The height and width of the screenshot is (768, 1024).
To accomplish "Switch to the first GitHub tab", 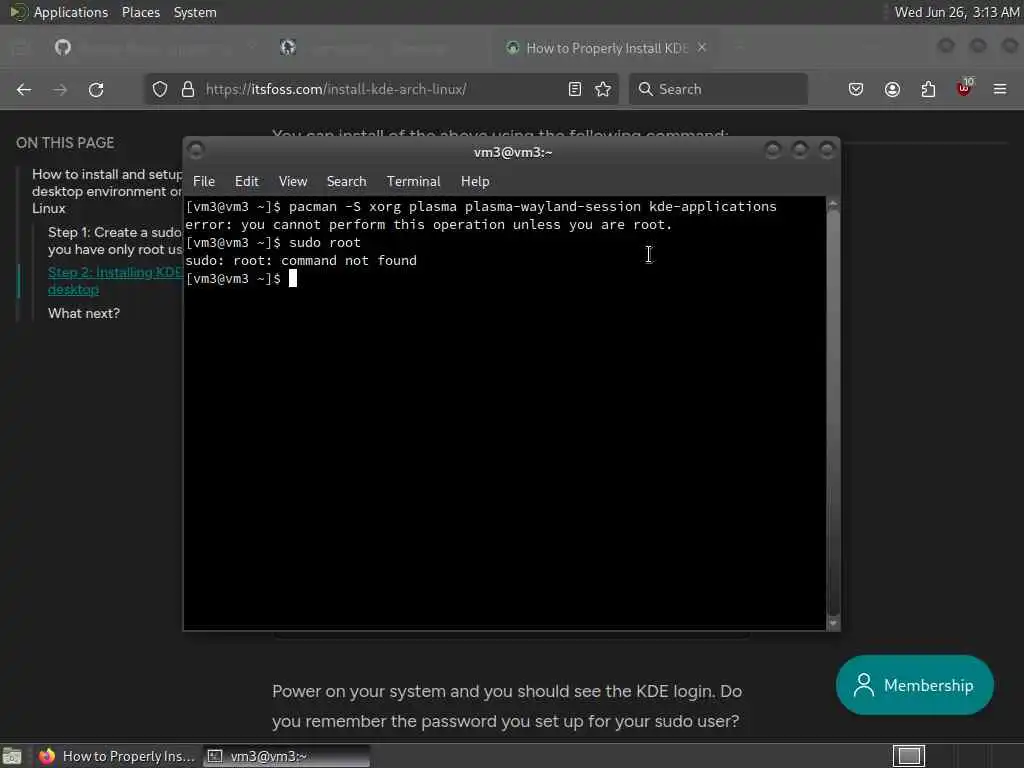I will [x=153, y=48].
